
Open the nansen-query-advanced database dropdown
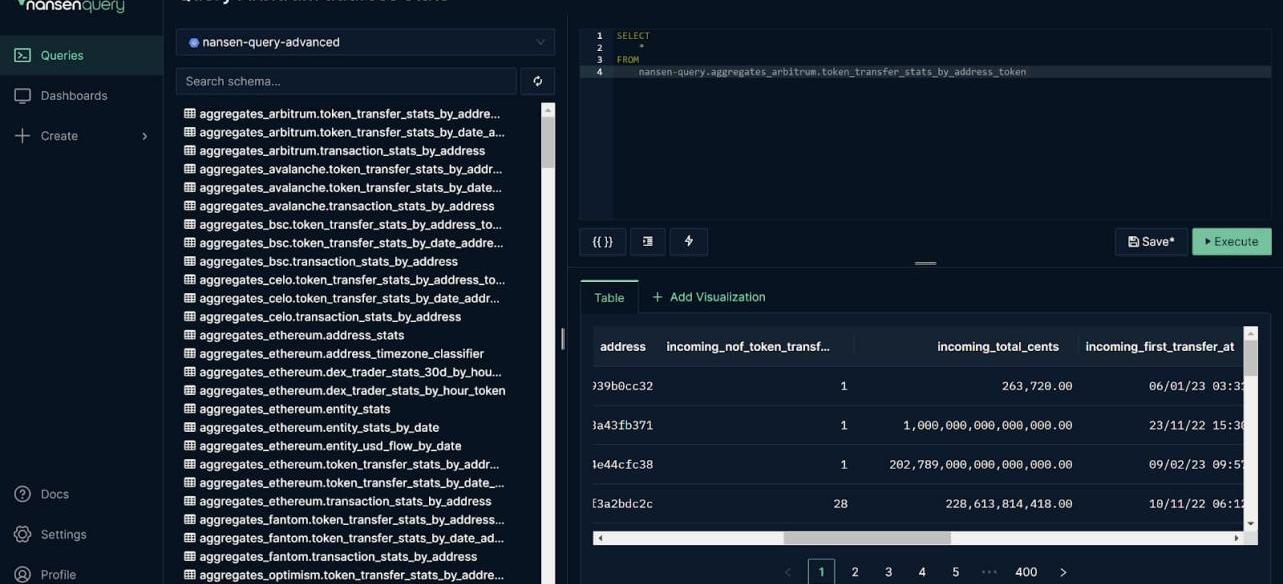pos(365,42)
